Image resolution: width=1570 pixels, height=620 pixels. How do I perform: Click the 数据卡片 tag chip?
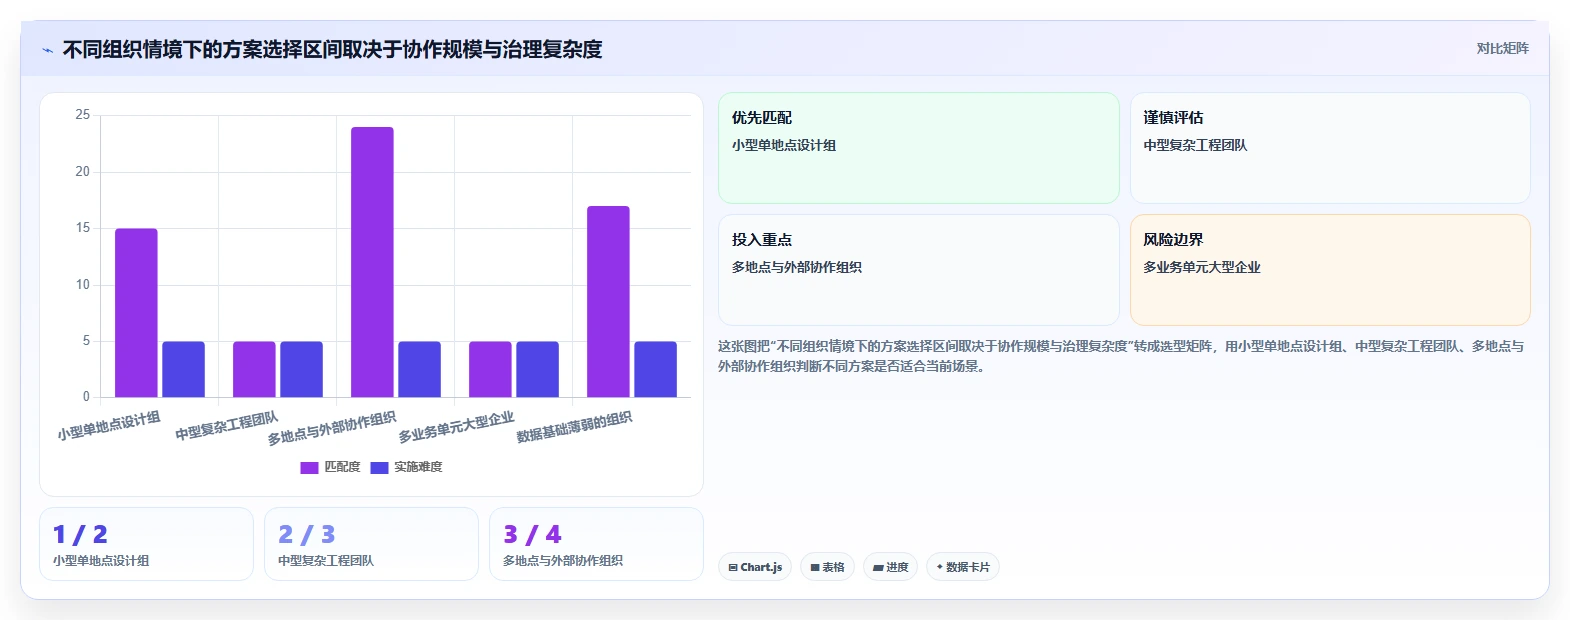pos(963,567)
